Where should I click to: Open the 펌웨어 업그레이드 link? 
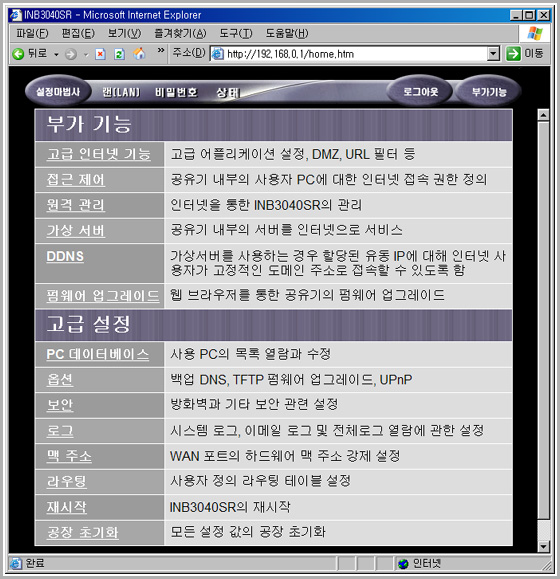coord(103,296)
